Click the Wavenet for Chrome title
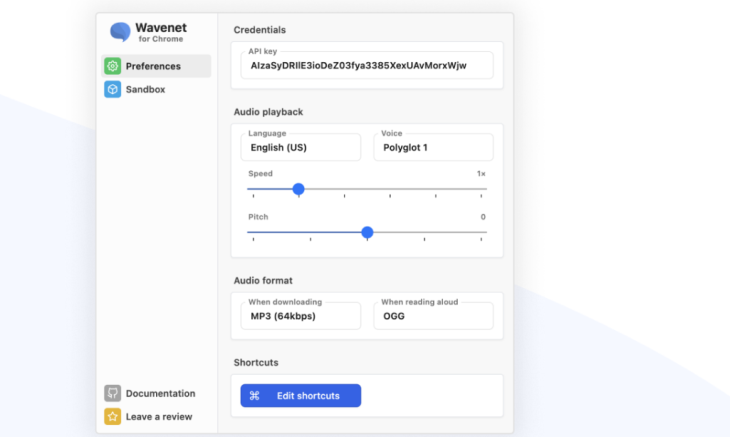This screenshot has width=730, height=437. pos(161,33)
